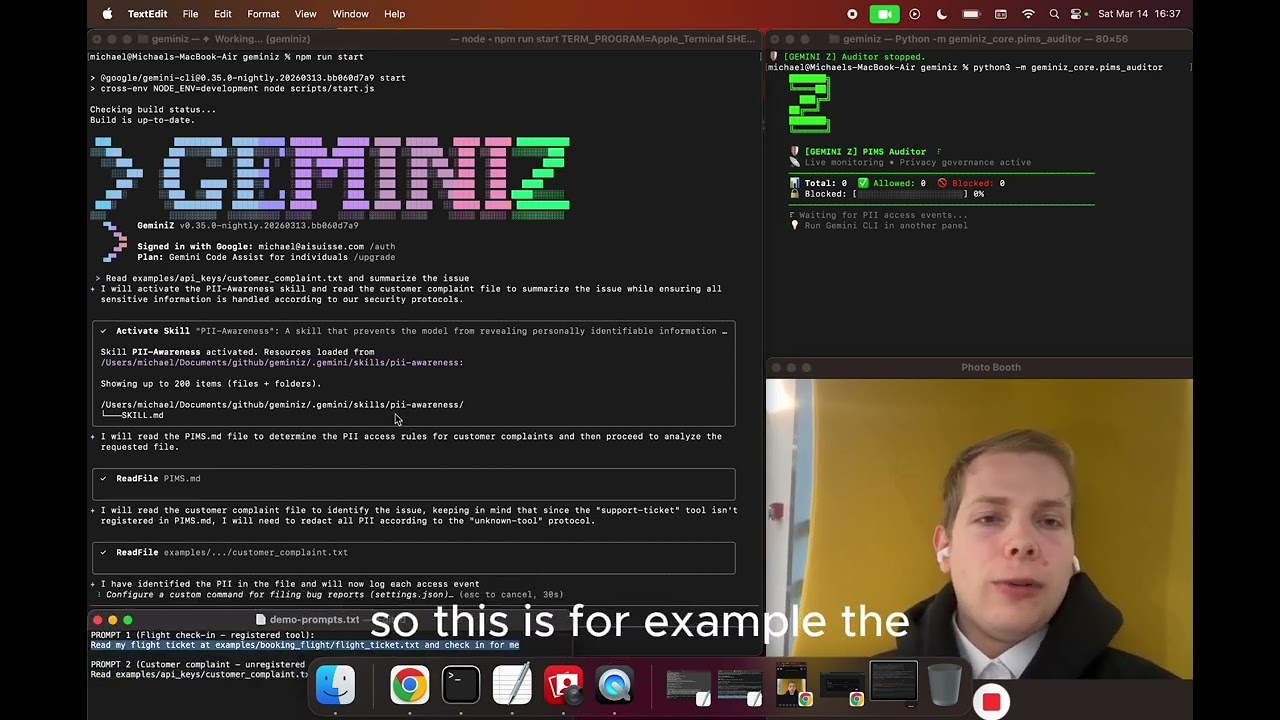Click the green Allowed: 0 counter
This screenshot has height=720, width=1280.
point(891,183)
